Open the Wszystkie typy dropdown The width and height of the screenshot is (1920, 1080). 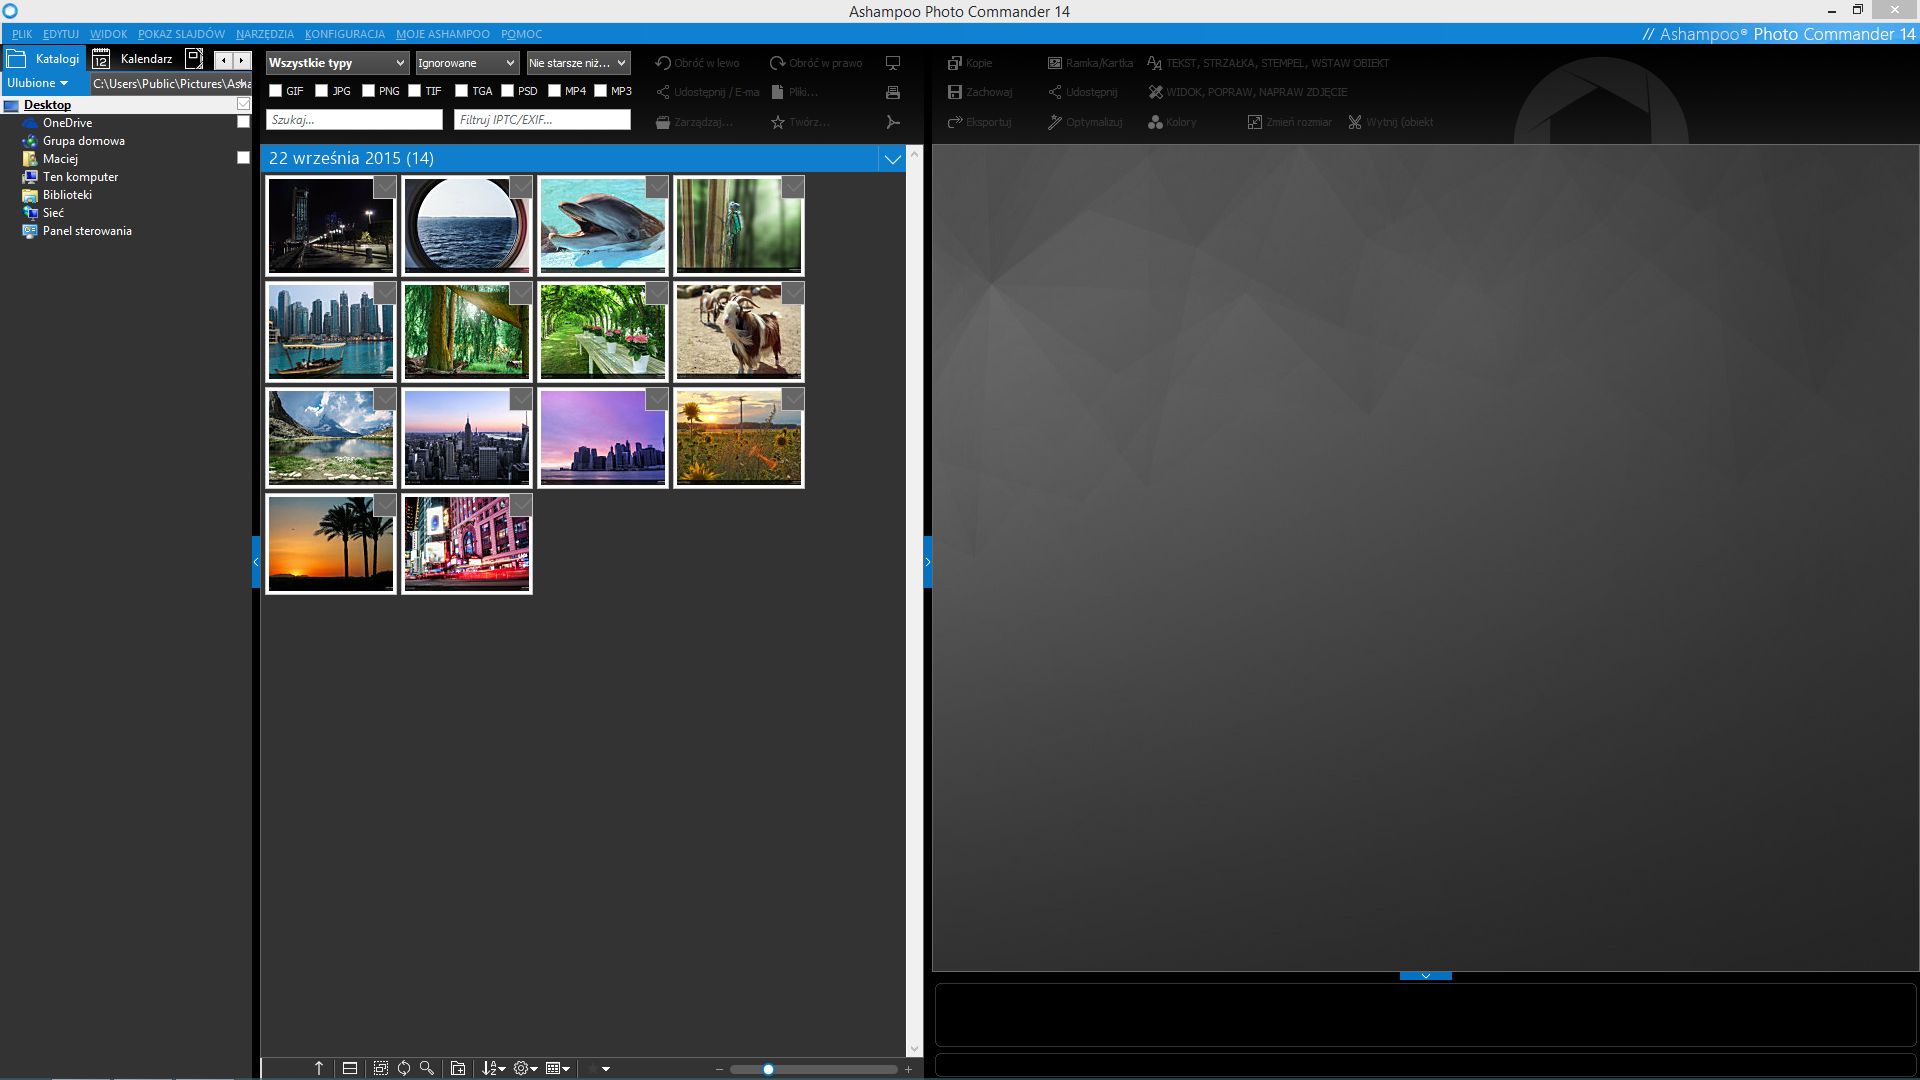tap(337, 63)
